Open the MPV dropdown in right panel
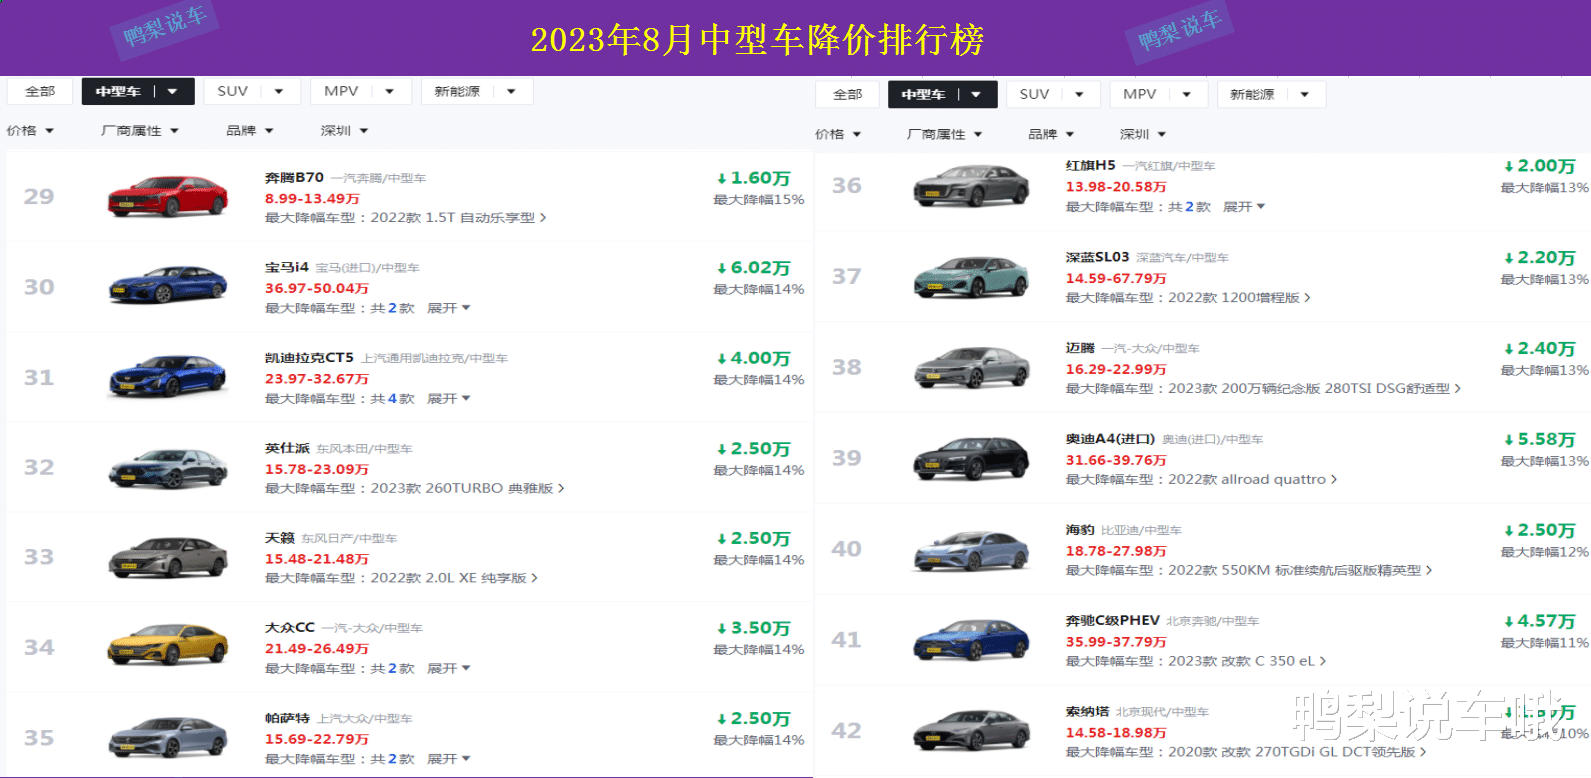 [1157, 95]
